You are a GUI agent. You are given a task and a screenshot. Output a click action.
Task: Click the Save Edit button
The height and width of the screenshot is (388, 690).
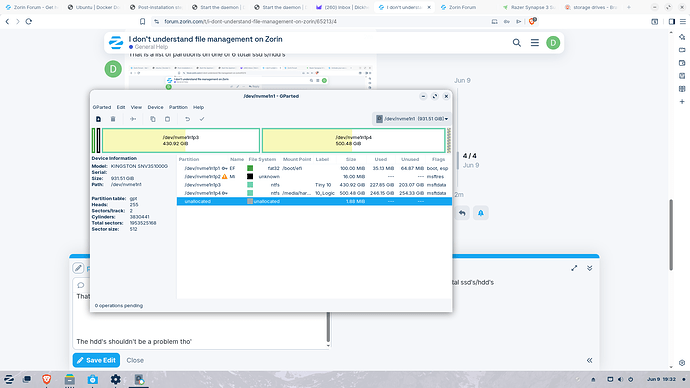click(96, 360)
